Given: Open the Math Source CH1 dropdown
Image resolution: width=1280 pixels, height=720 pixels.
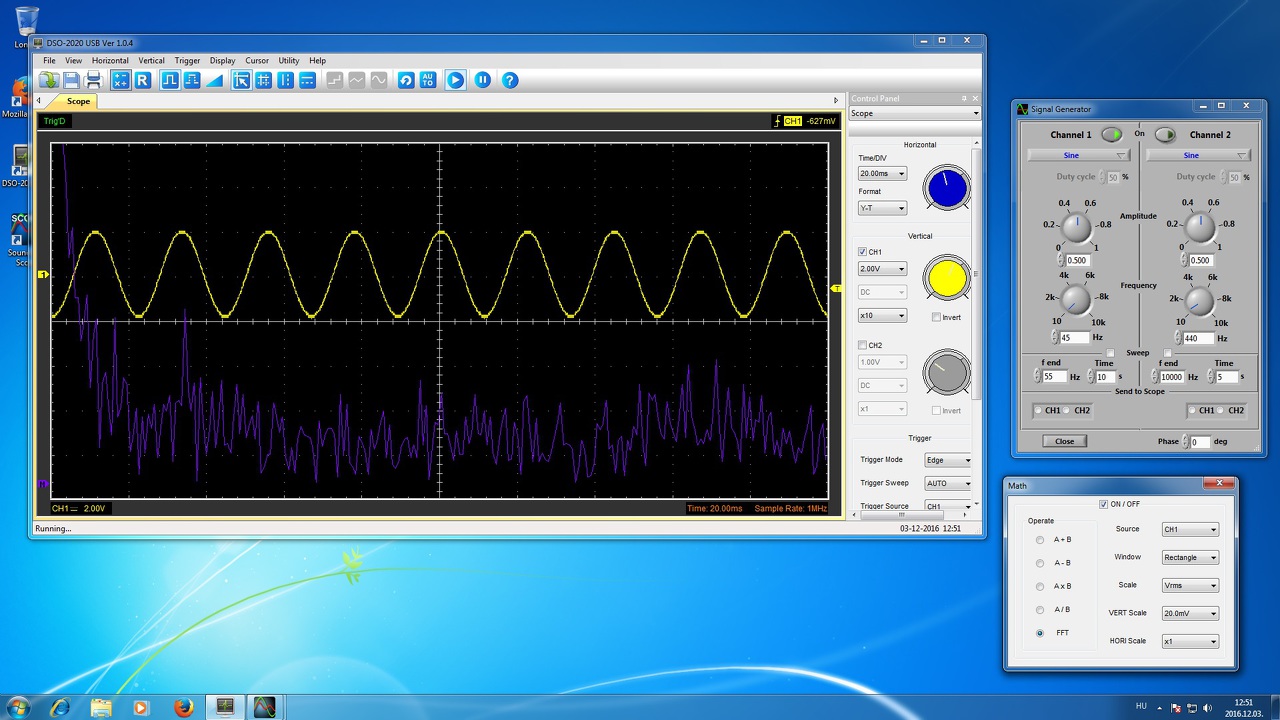Looking at the screenshot, I should 1190,529.
